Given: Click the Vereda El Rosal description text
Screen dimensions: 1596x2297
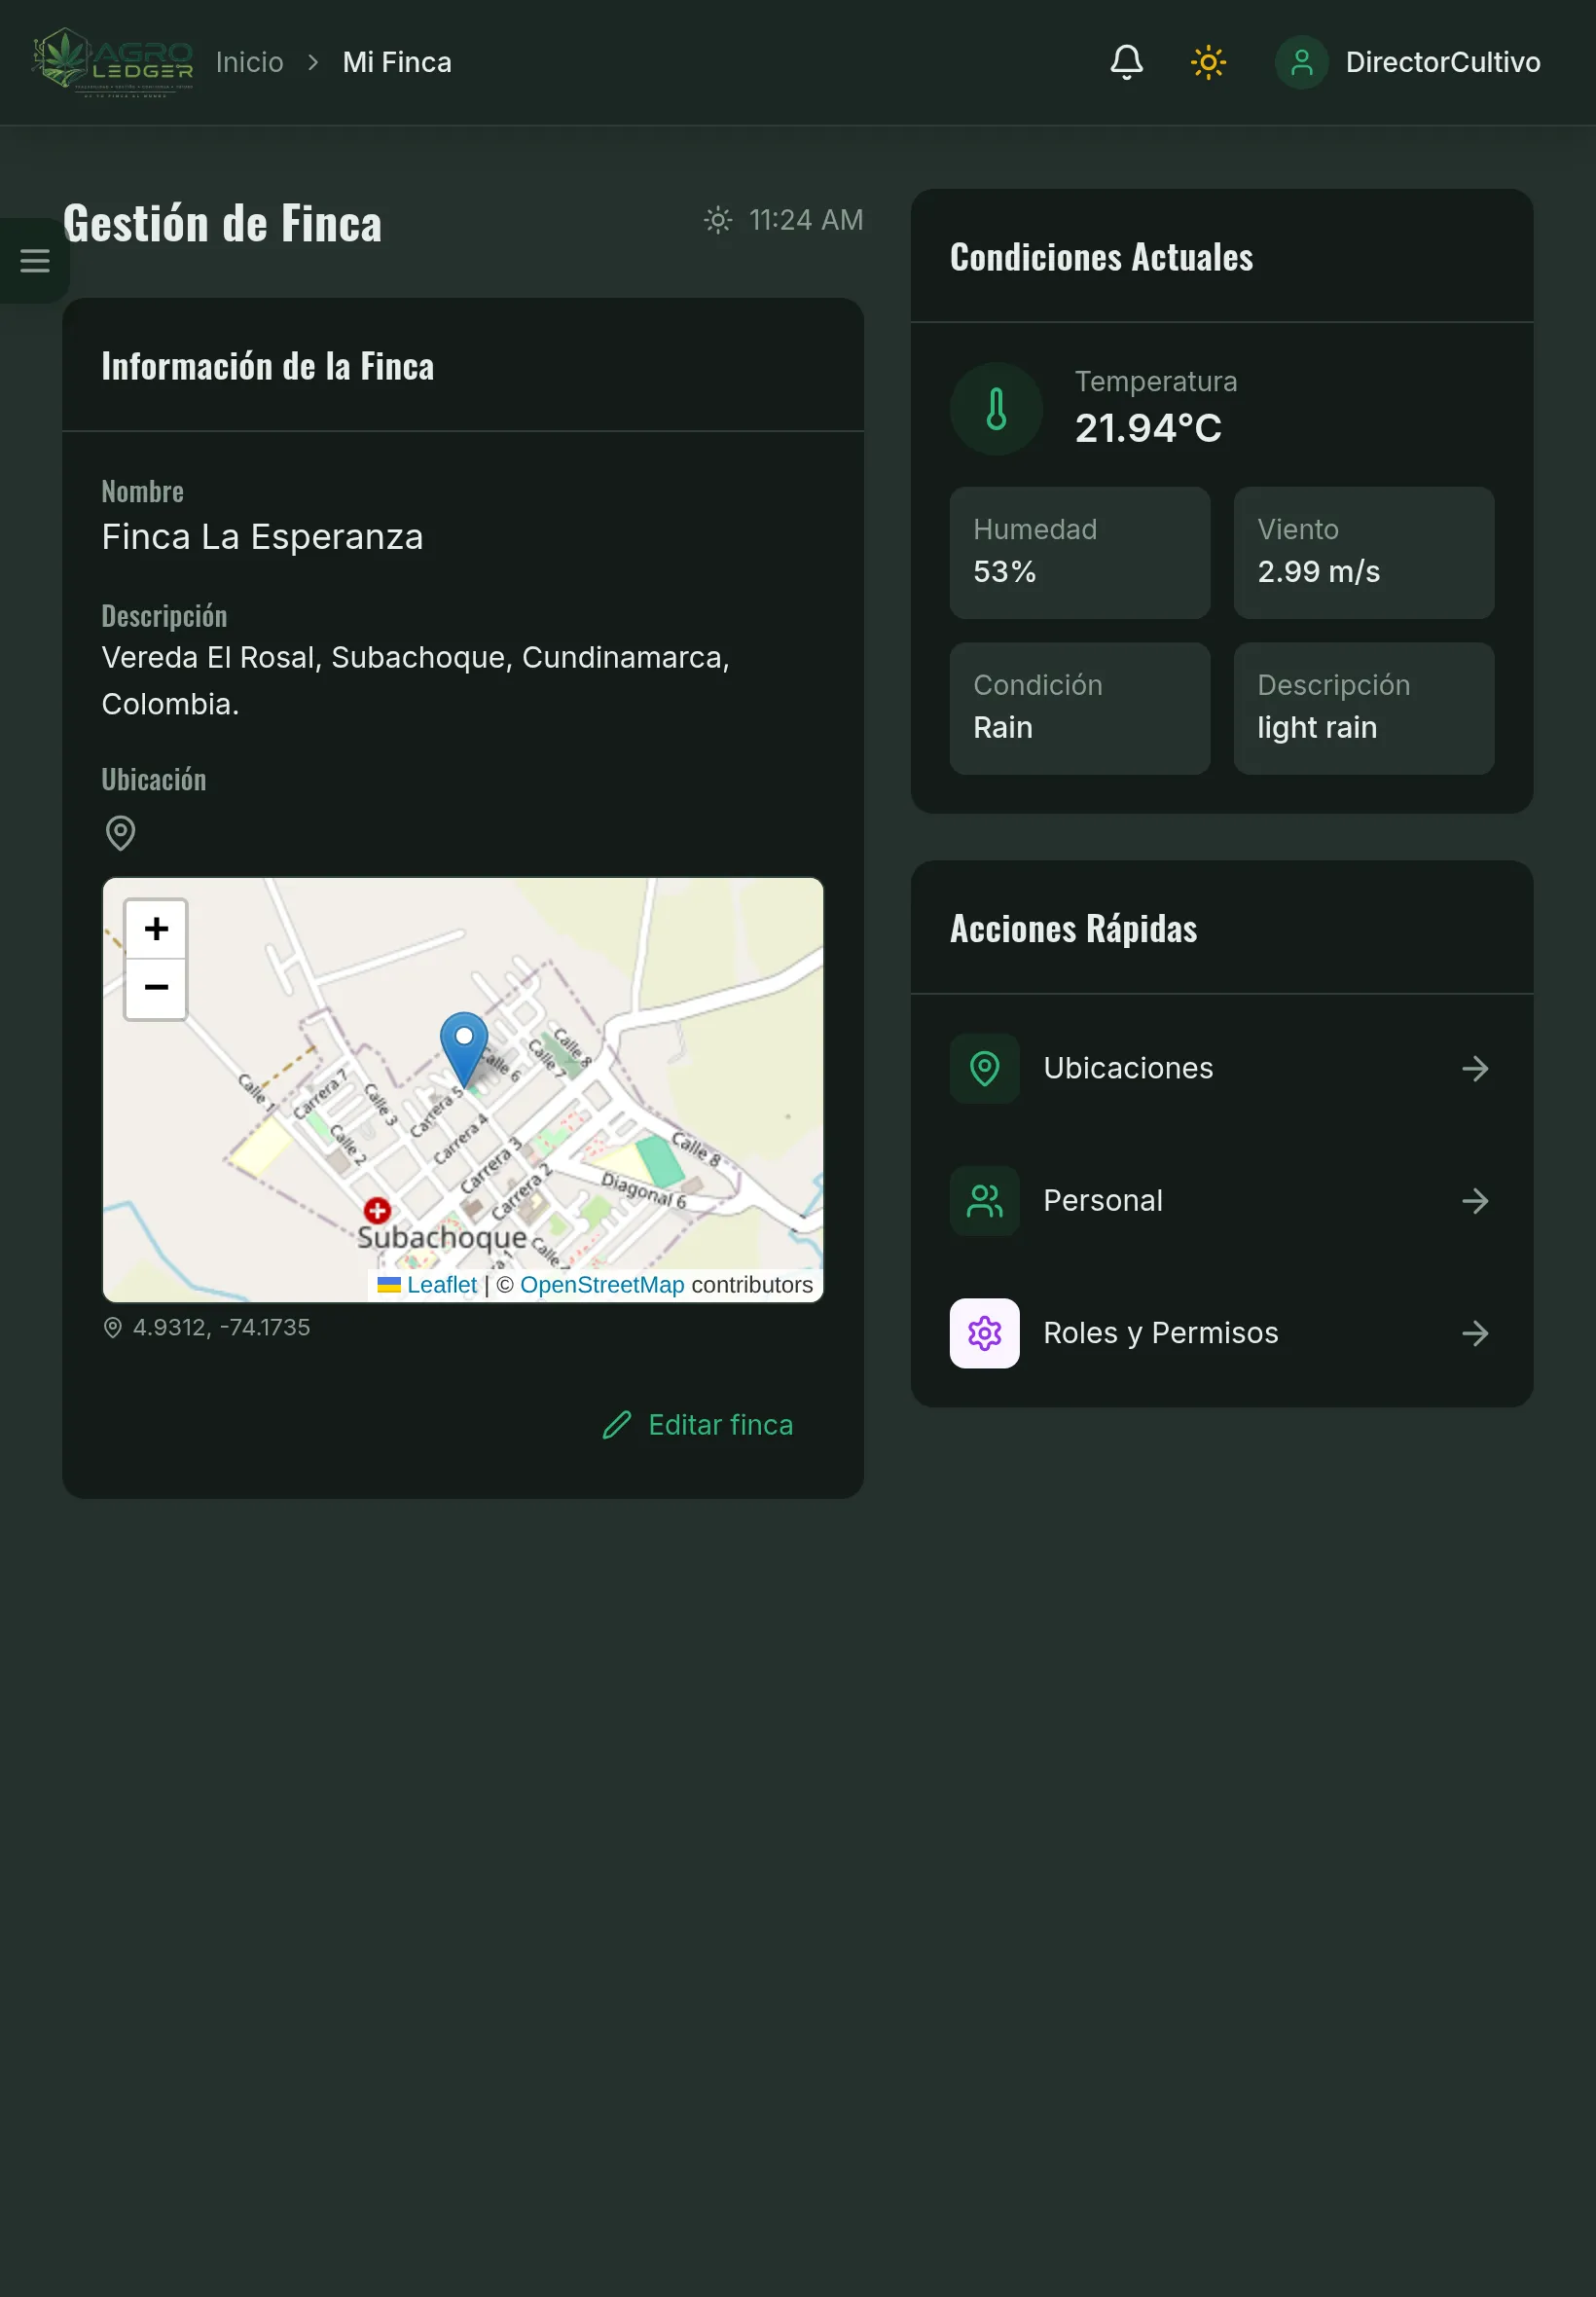Looking at the screenshot, I should coord(416,681).
